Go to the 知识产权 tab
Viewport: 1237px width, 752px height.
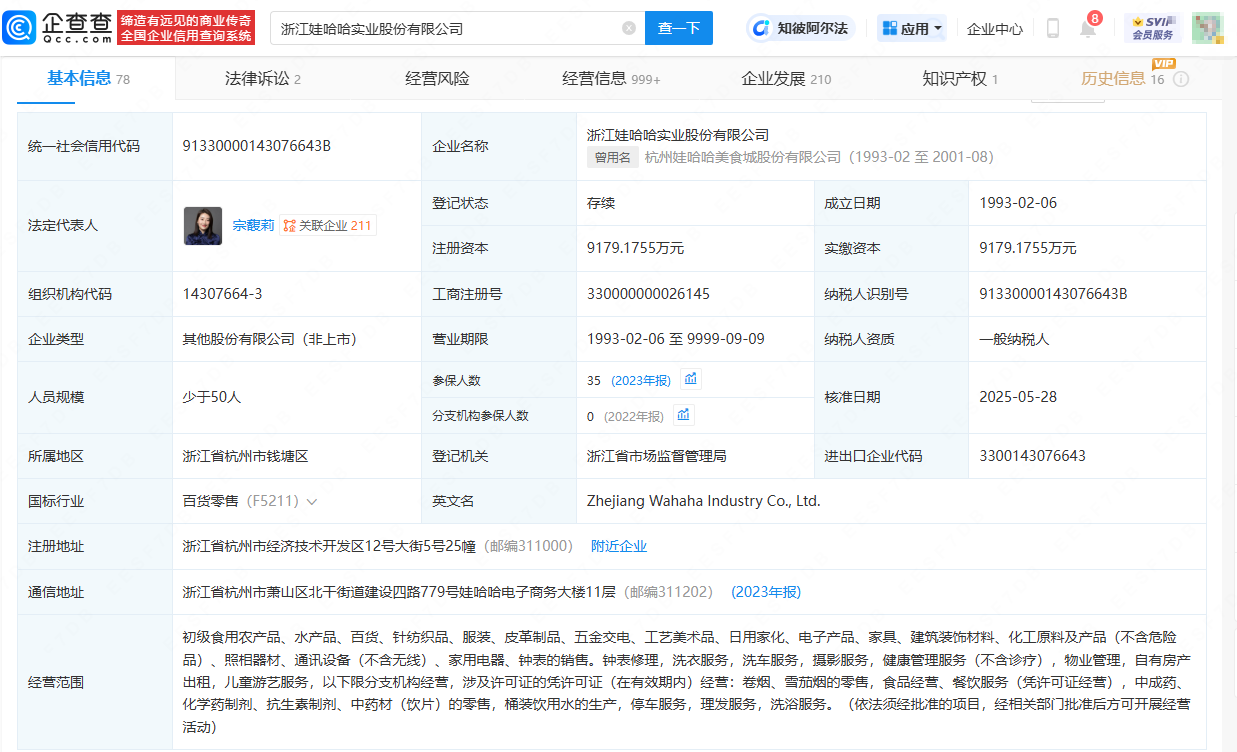[960, 79]
